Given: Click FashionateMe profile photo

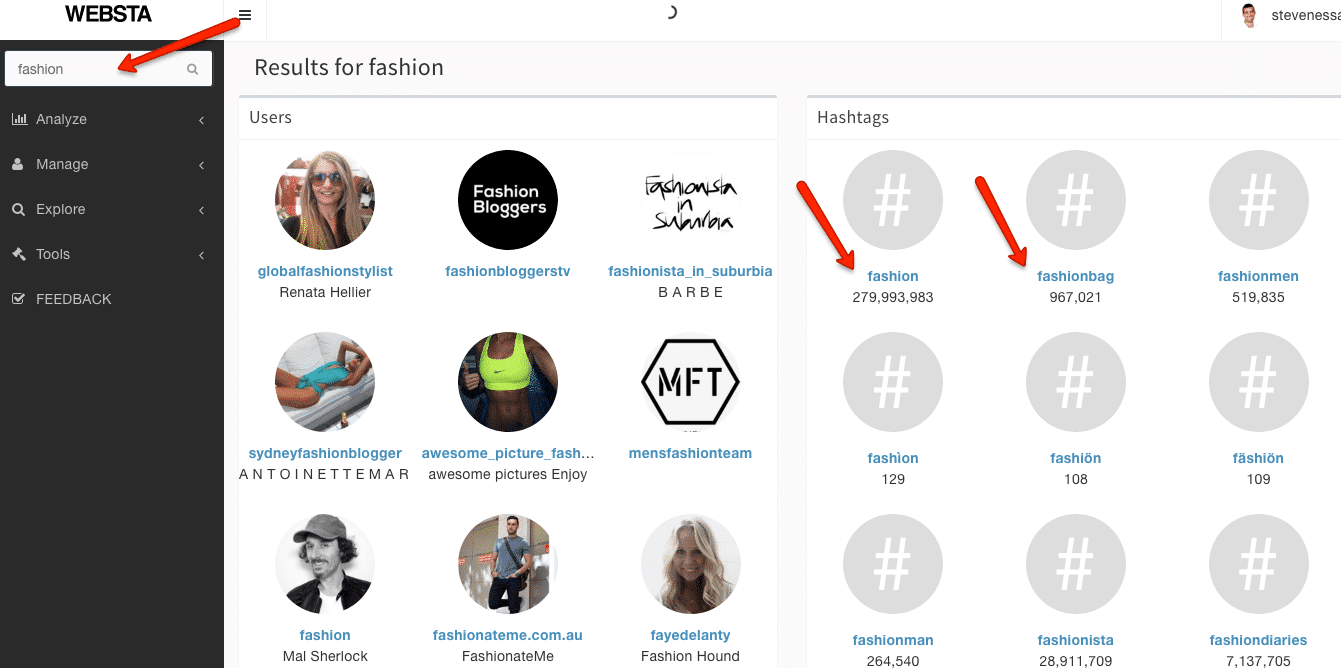Looking at the screenshot, I should tap(508, 564).
